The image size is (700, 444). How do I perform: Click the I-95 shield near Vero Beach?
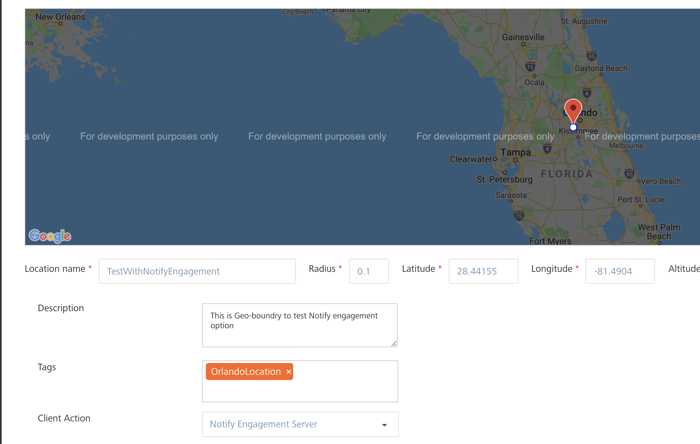(x=629, y=174)
